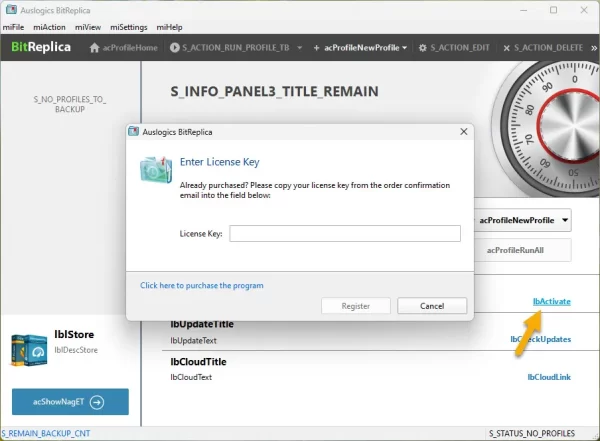Click the S_NO_PROFILES_TO_BACKUP text
Viewport: 600px width, 441px height.
tap(70, 104)
